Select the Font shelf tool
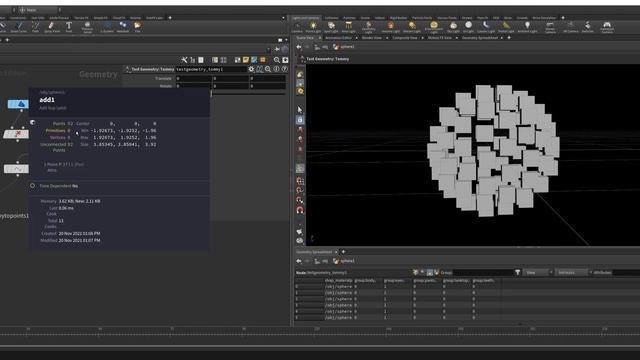The image size is (640, 360). 69,27
